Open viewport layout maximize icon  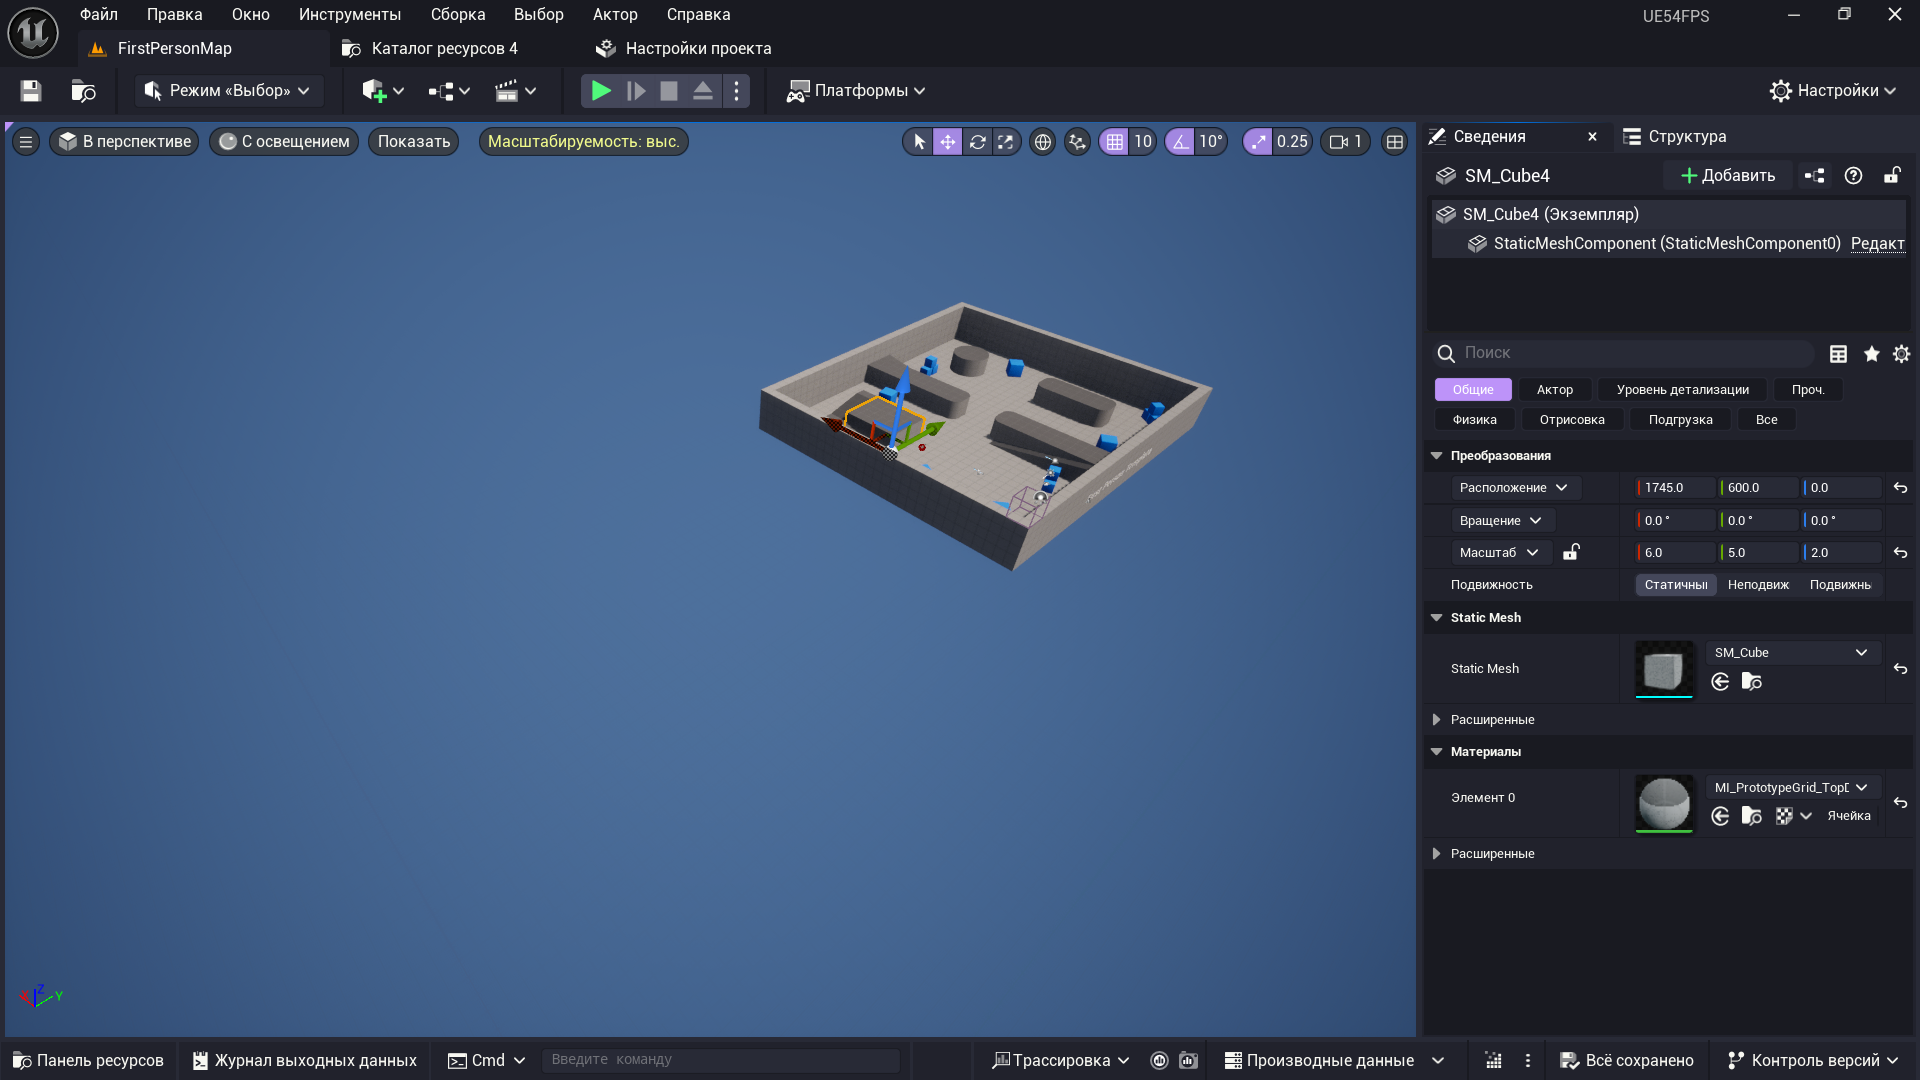(x=1395, y=142)
